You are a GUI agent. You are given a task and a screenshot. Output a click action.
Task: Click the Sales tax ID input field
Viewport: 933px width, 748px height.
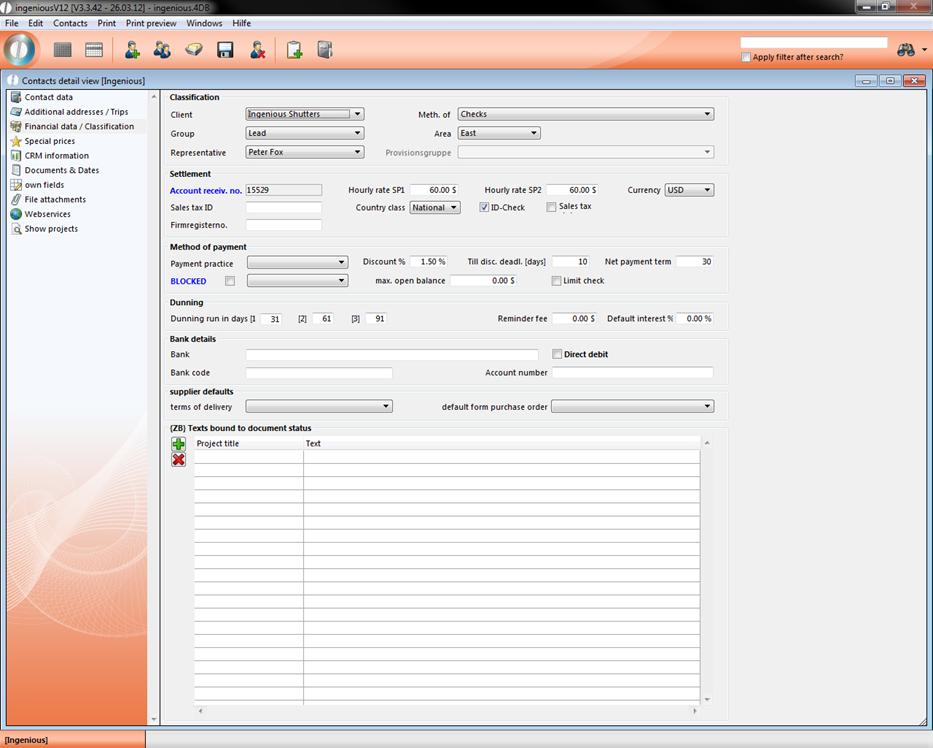click(x=284, y=208)
